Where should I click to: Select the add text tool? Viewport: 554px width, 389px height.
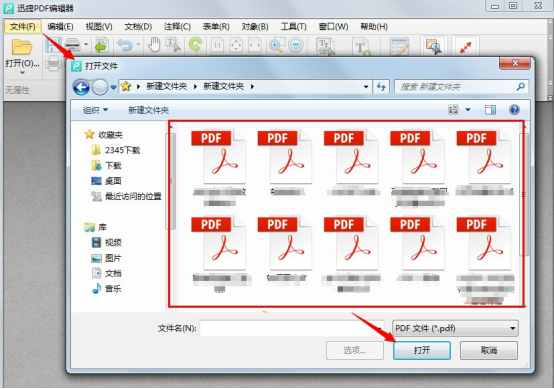tap(361, 47)
